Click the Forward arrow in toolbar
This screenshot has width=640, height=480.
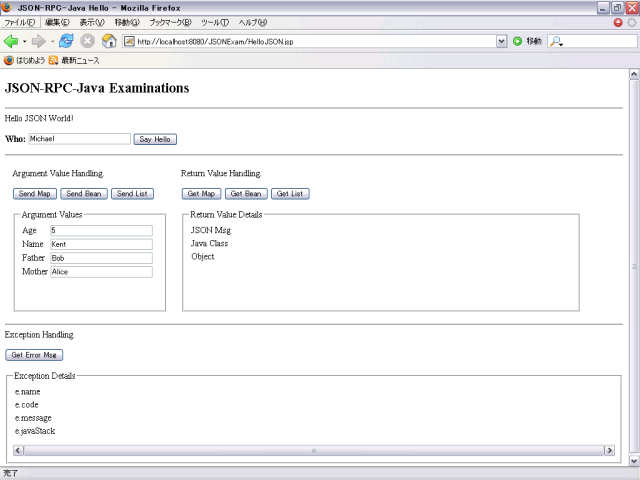click(x=39, y=41)
